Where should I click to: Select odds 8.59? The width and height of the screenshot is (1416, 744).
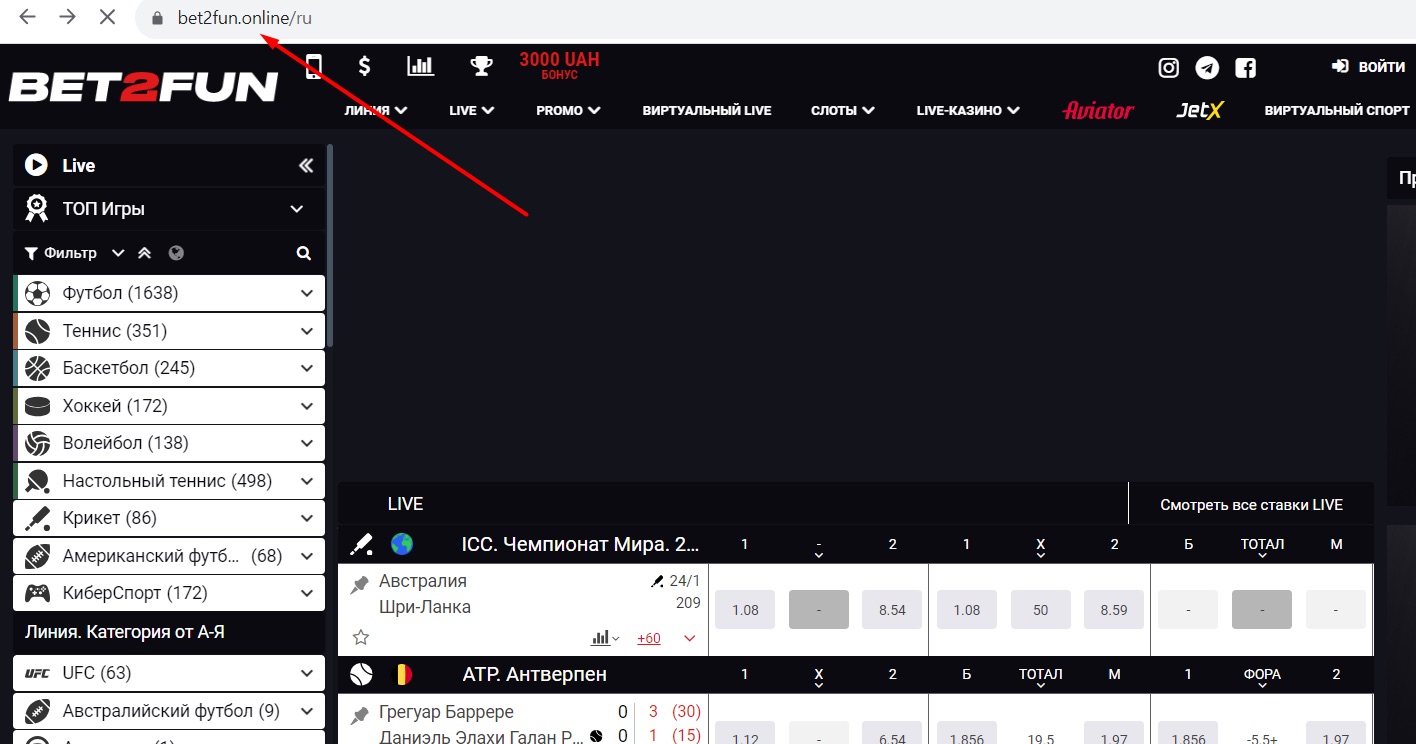point(1114,609)
